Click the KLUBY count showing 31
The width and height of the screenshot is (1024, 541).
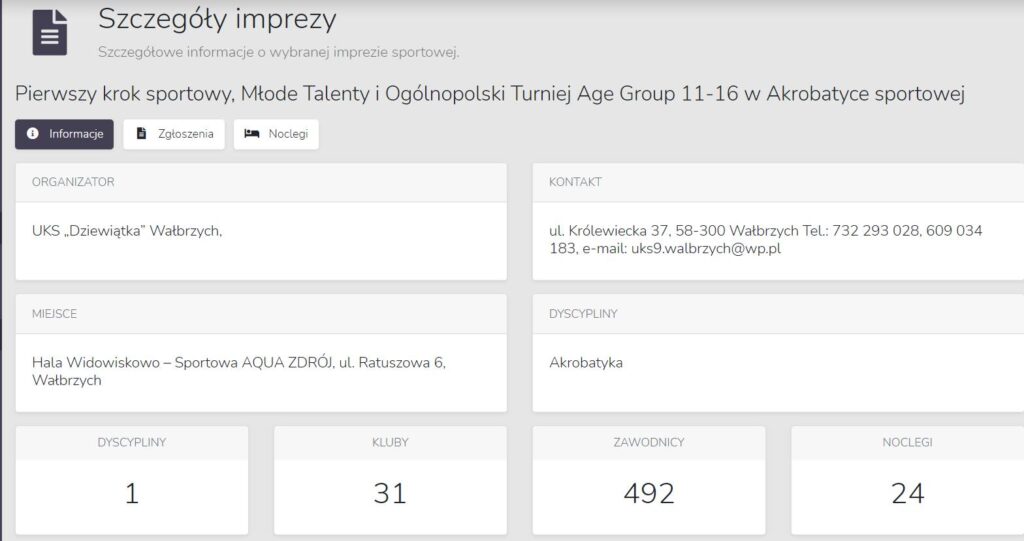390,493
